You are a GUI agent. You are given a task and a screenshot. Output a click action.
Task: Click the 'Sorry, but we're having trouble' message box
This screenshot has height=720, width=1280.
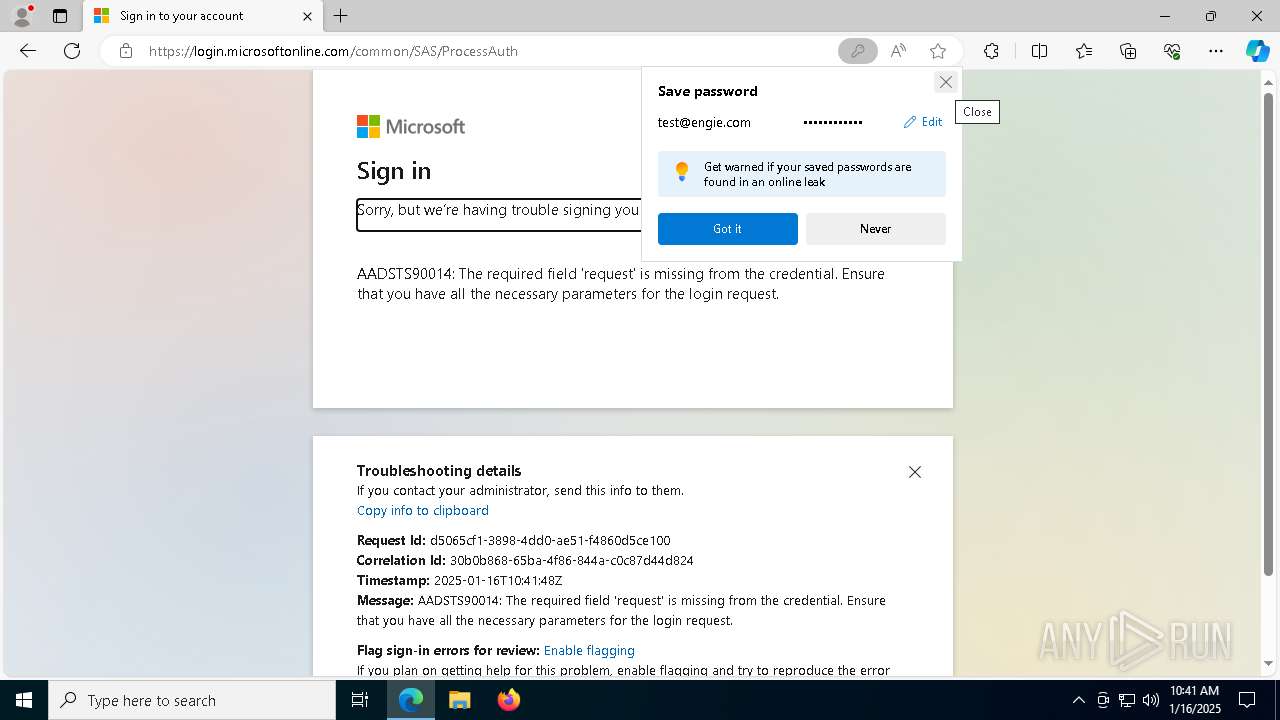point(498,214)
